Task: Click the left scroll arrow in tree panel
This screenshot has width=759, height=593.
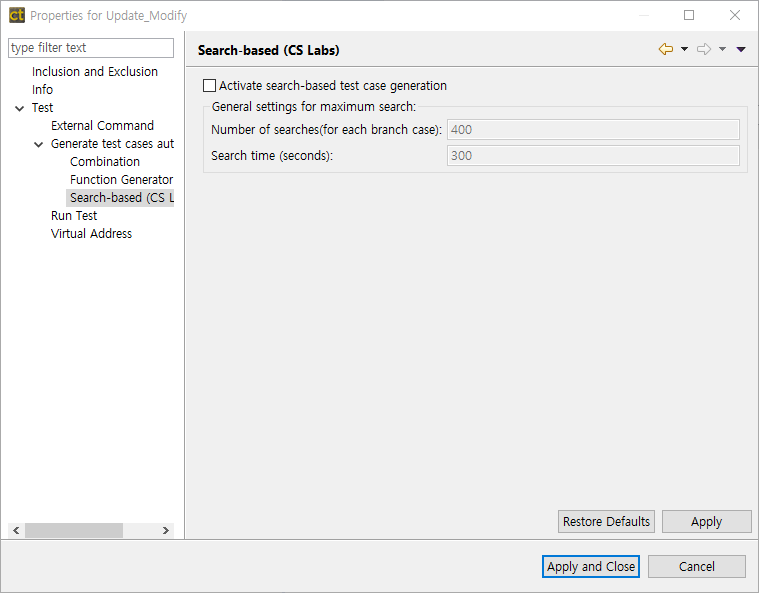Action: pos(15,531)
